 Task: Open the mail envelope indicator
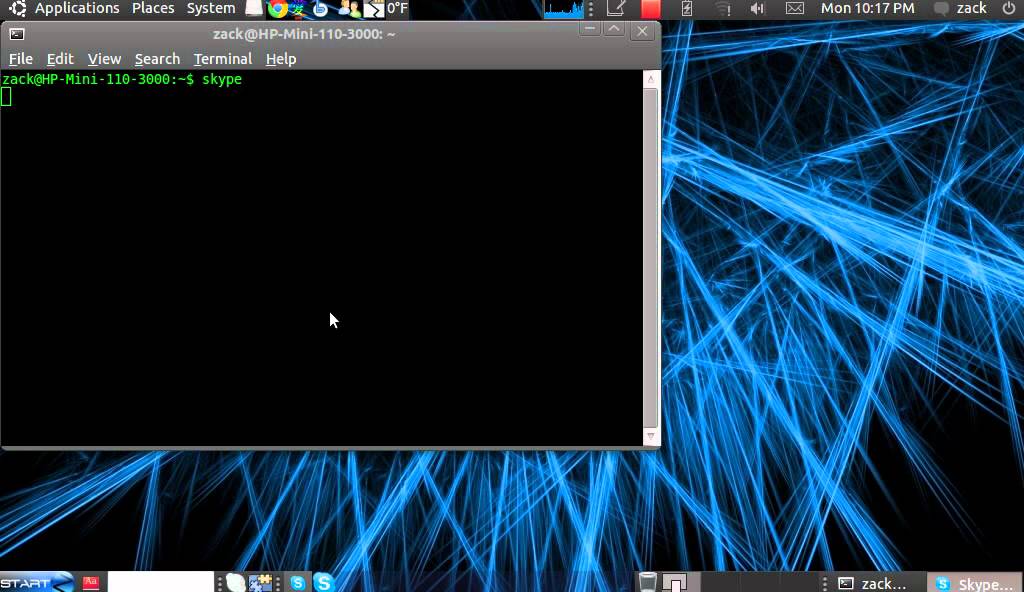point(795,8)
